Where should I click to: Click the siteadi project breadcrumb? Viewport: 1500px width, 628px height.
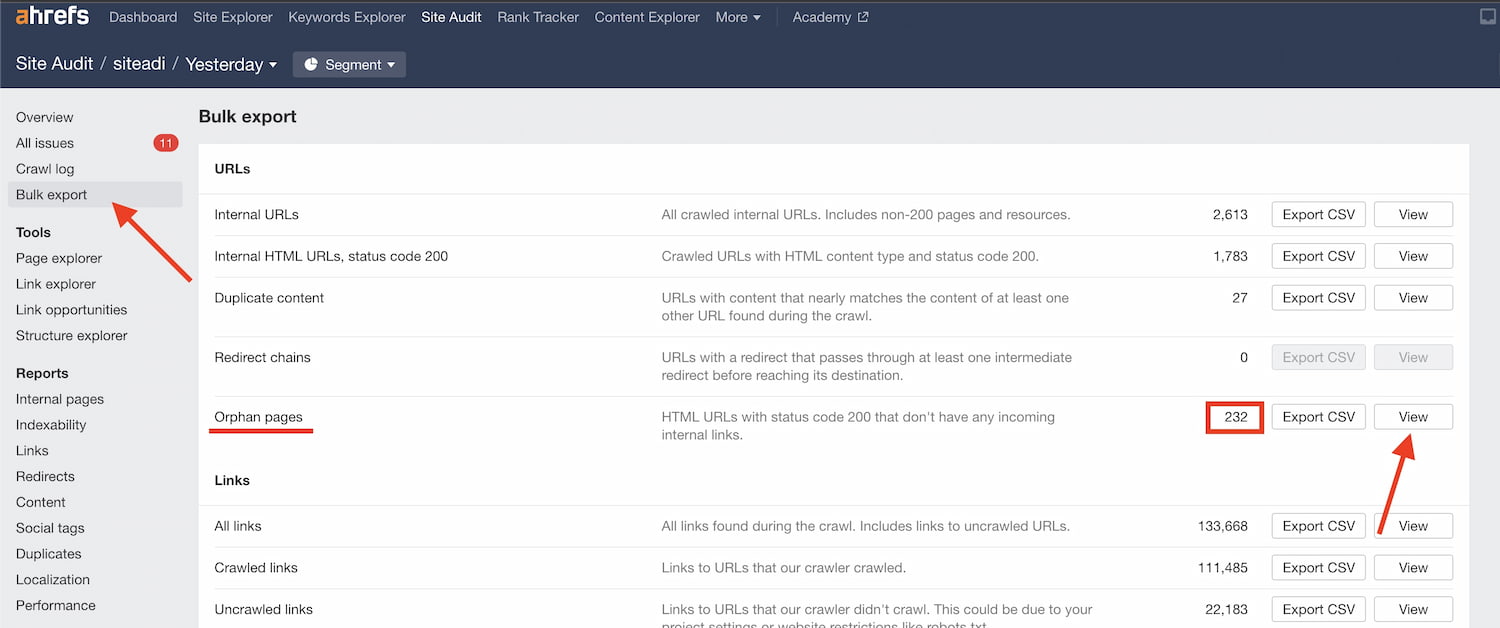[139, 65]
